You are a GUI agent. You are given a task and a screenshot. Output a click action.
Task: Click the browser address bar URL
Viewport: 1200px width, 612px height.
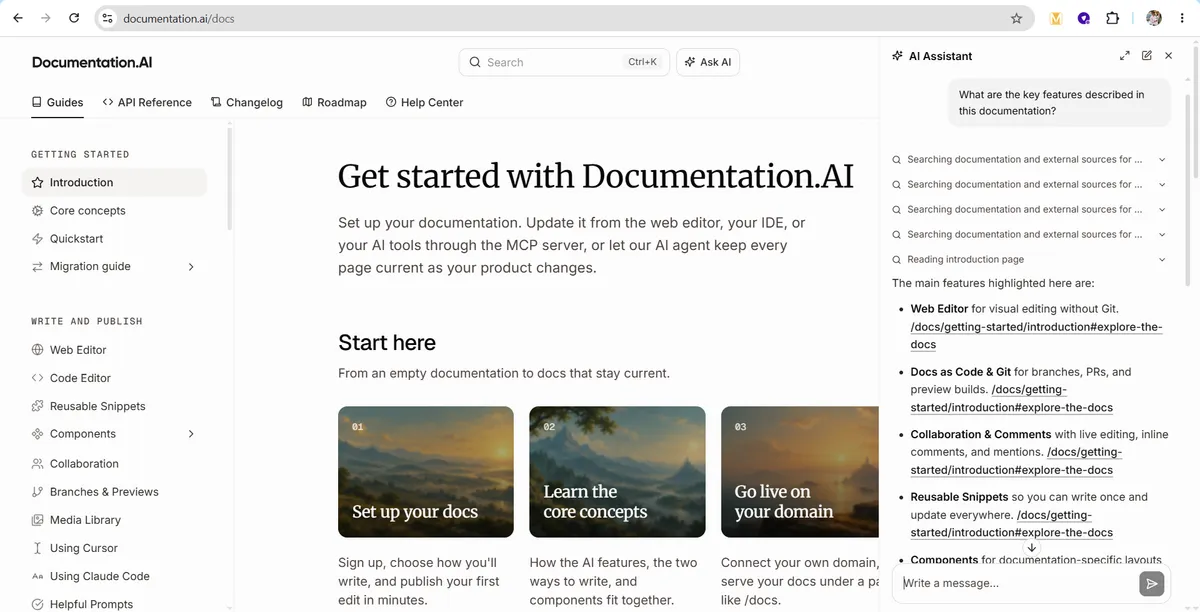click(x=179, y=18)
